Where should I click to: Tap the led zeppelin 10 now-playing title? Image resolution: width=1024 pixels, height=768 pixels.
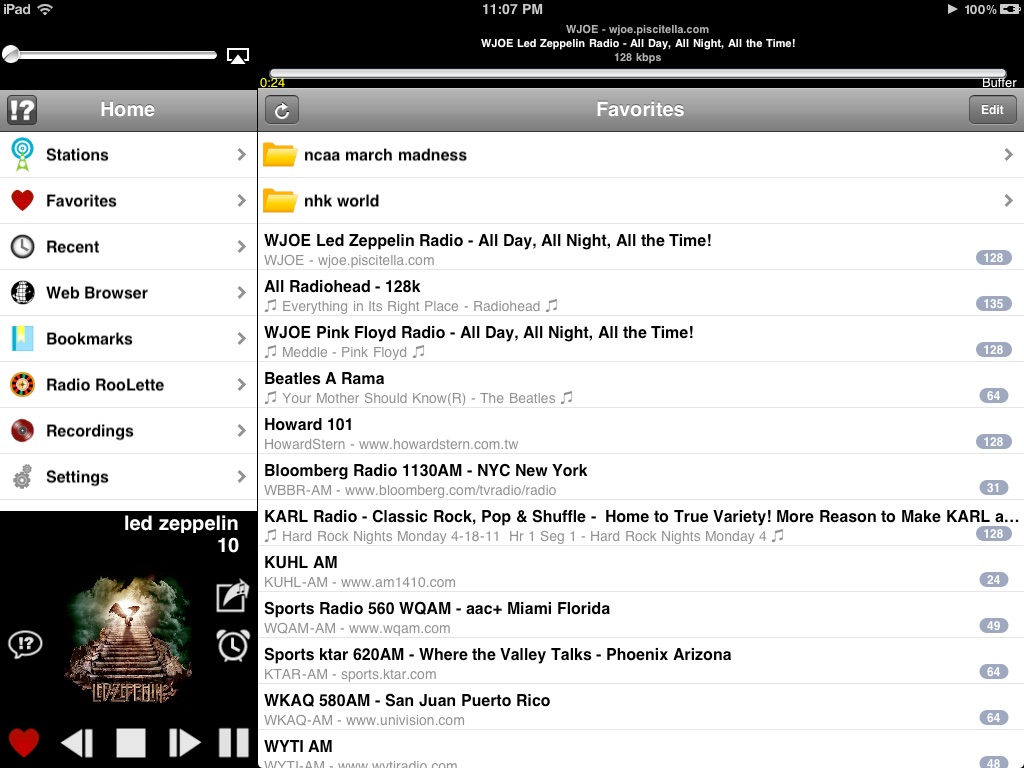[x=181, y=534]
